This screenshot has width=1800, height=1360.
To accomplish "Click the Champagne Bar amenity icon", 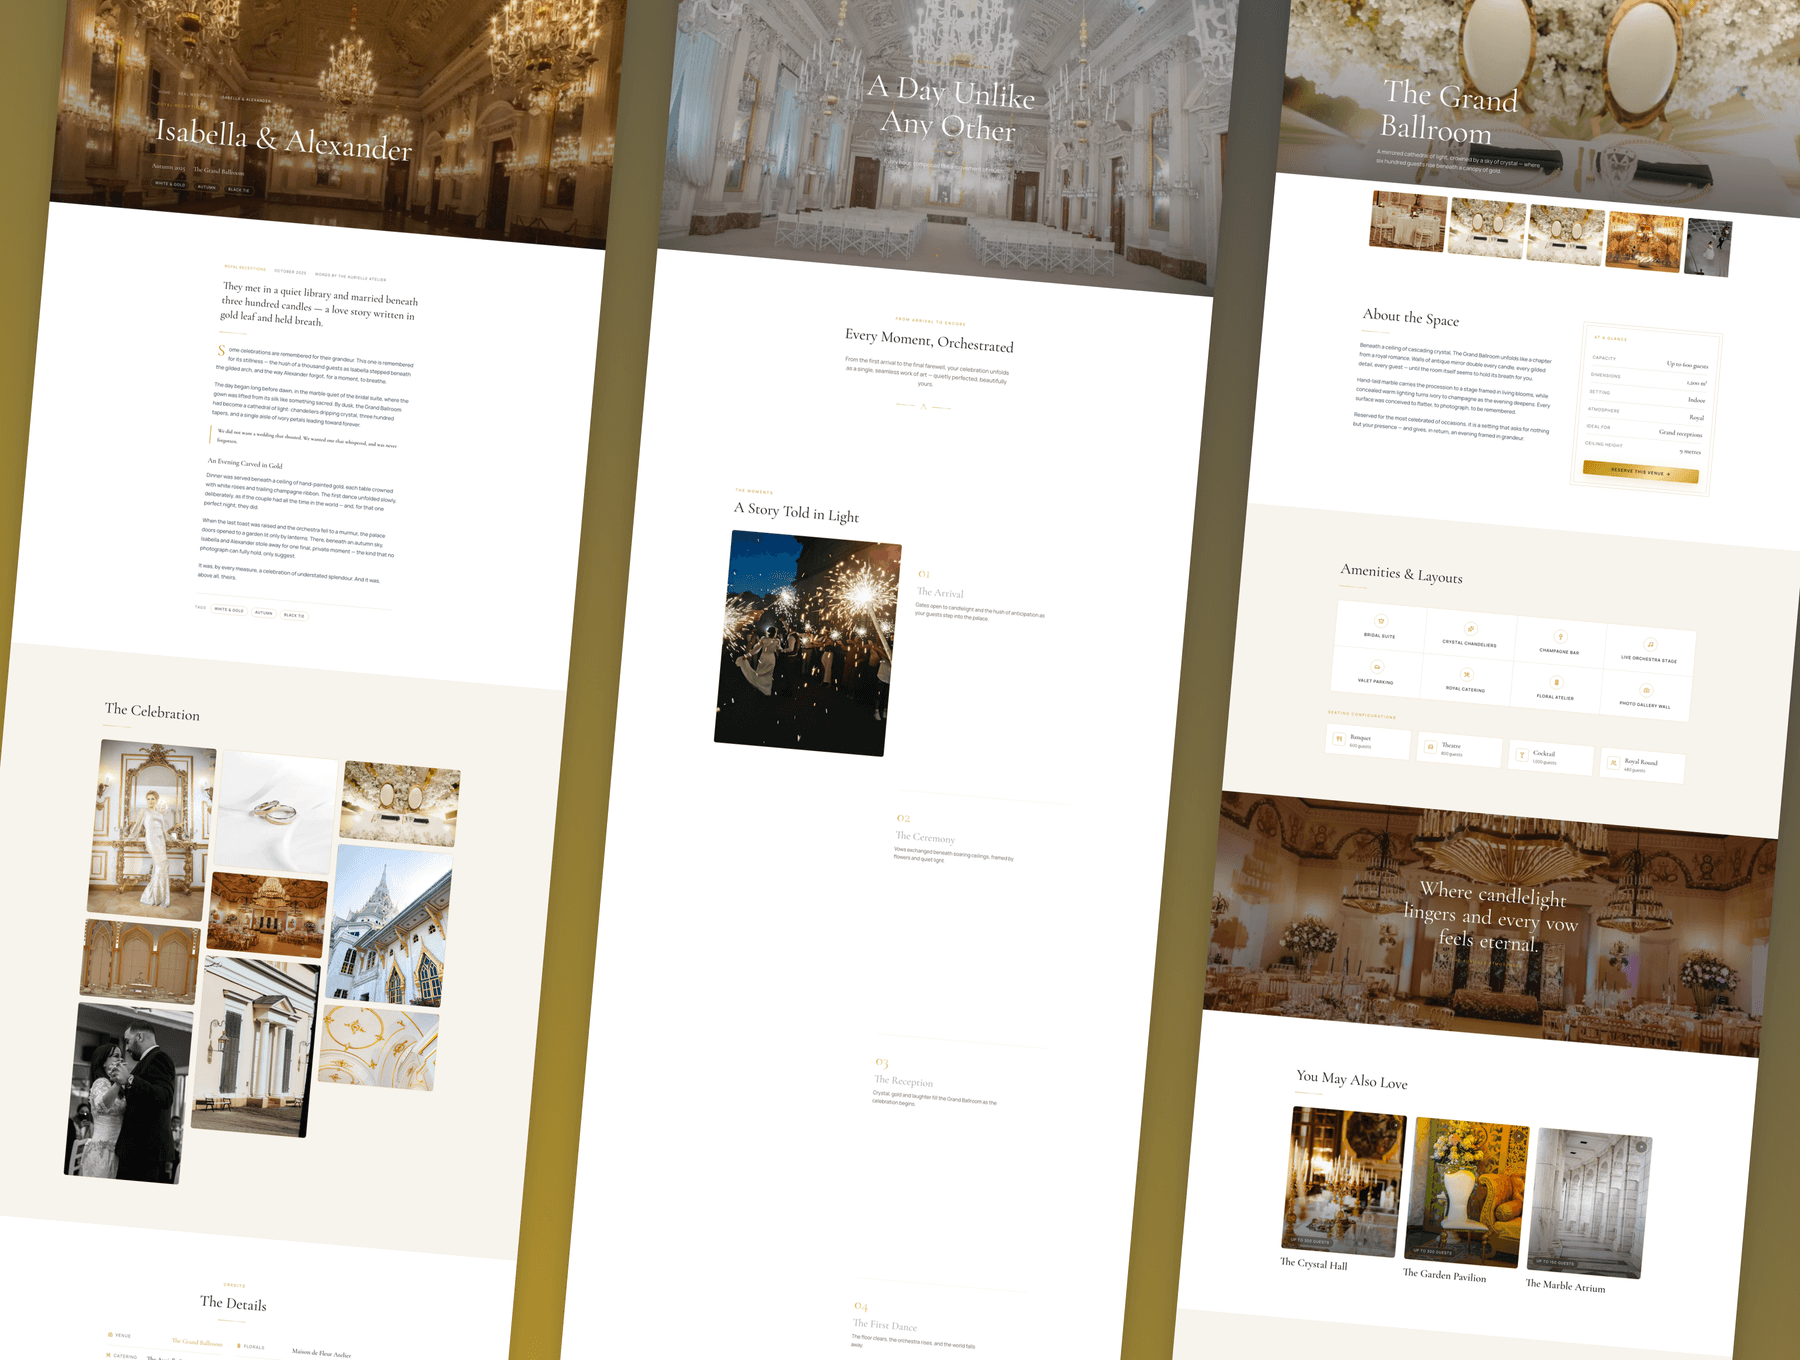I will [1560, 637].
